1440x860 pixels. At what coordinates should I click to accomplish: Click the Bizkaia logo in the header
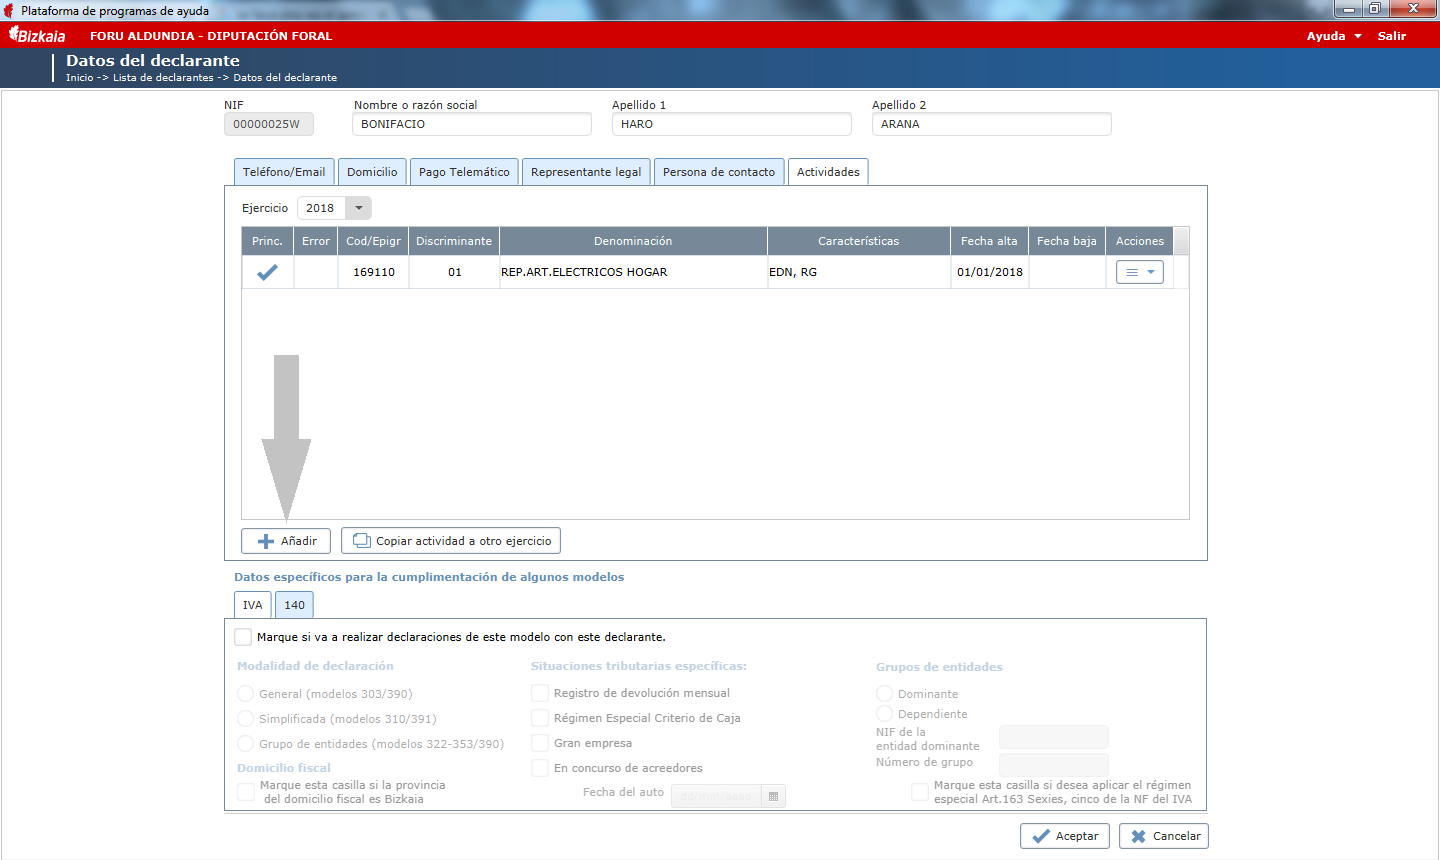(x=37, y=35)
